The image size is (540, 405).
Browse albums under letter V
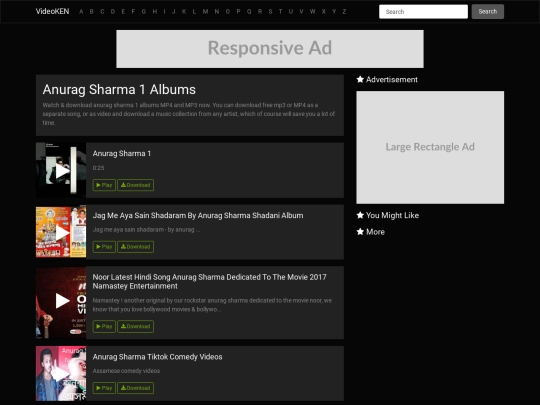click(301, 11)
